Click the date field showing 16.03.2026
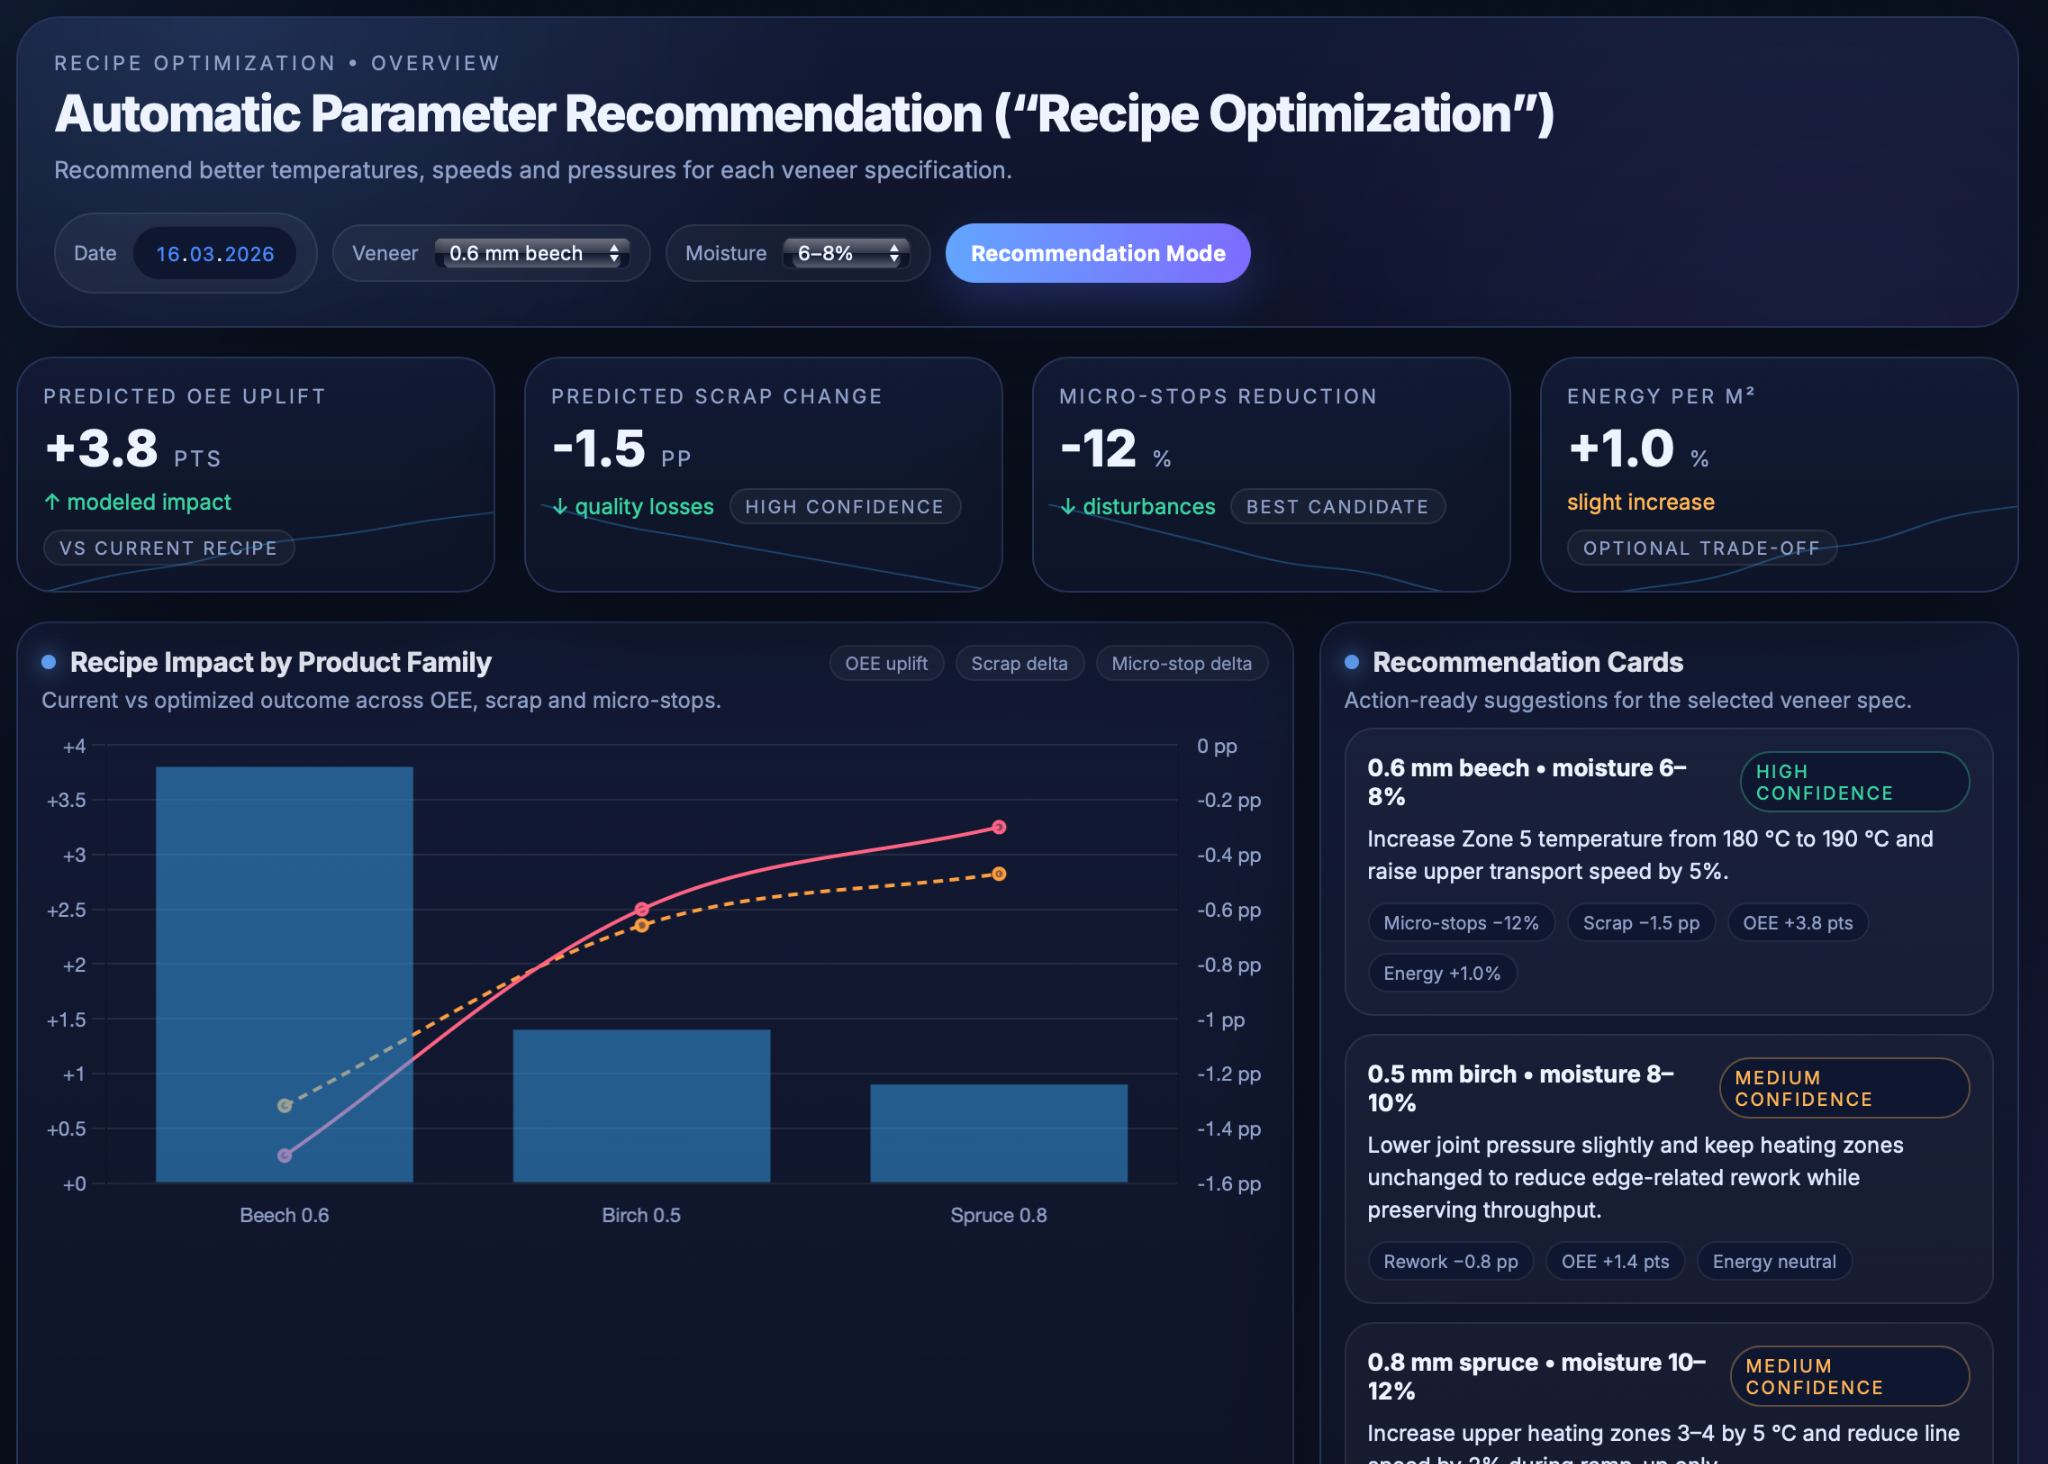 point(214,254)
